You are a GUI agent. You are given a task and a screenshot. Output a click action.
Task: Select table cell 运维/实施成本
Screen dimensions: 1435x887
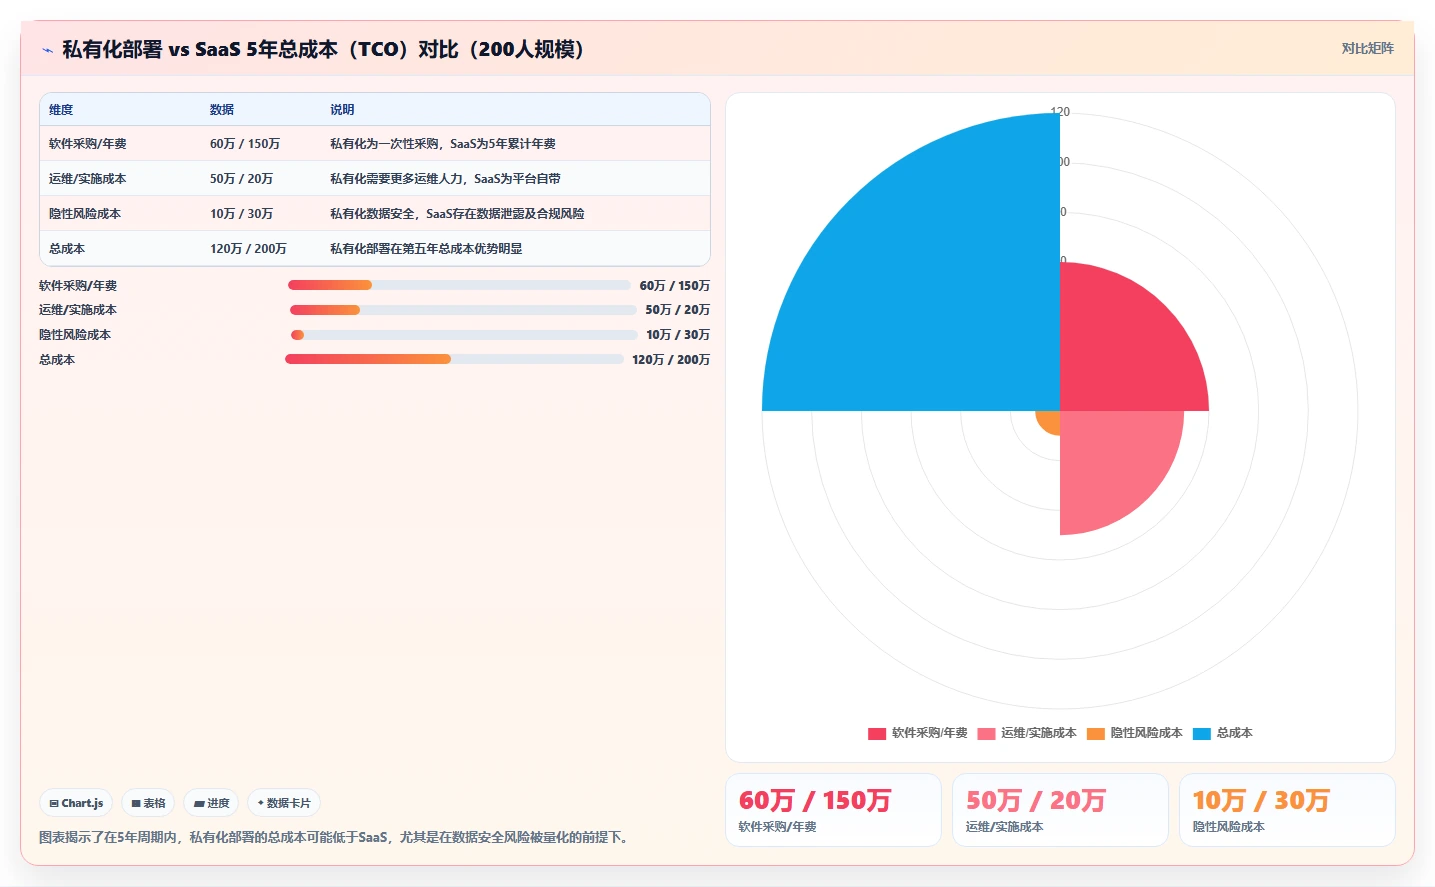[88, 179]
